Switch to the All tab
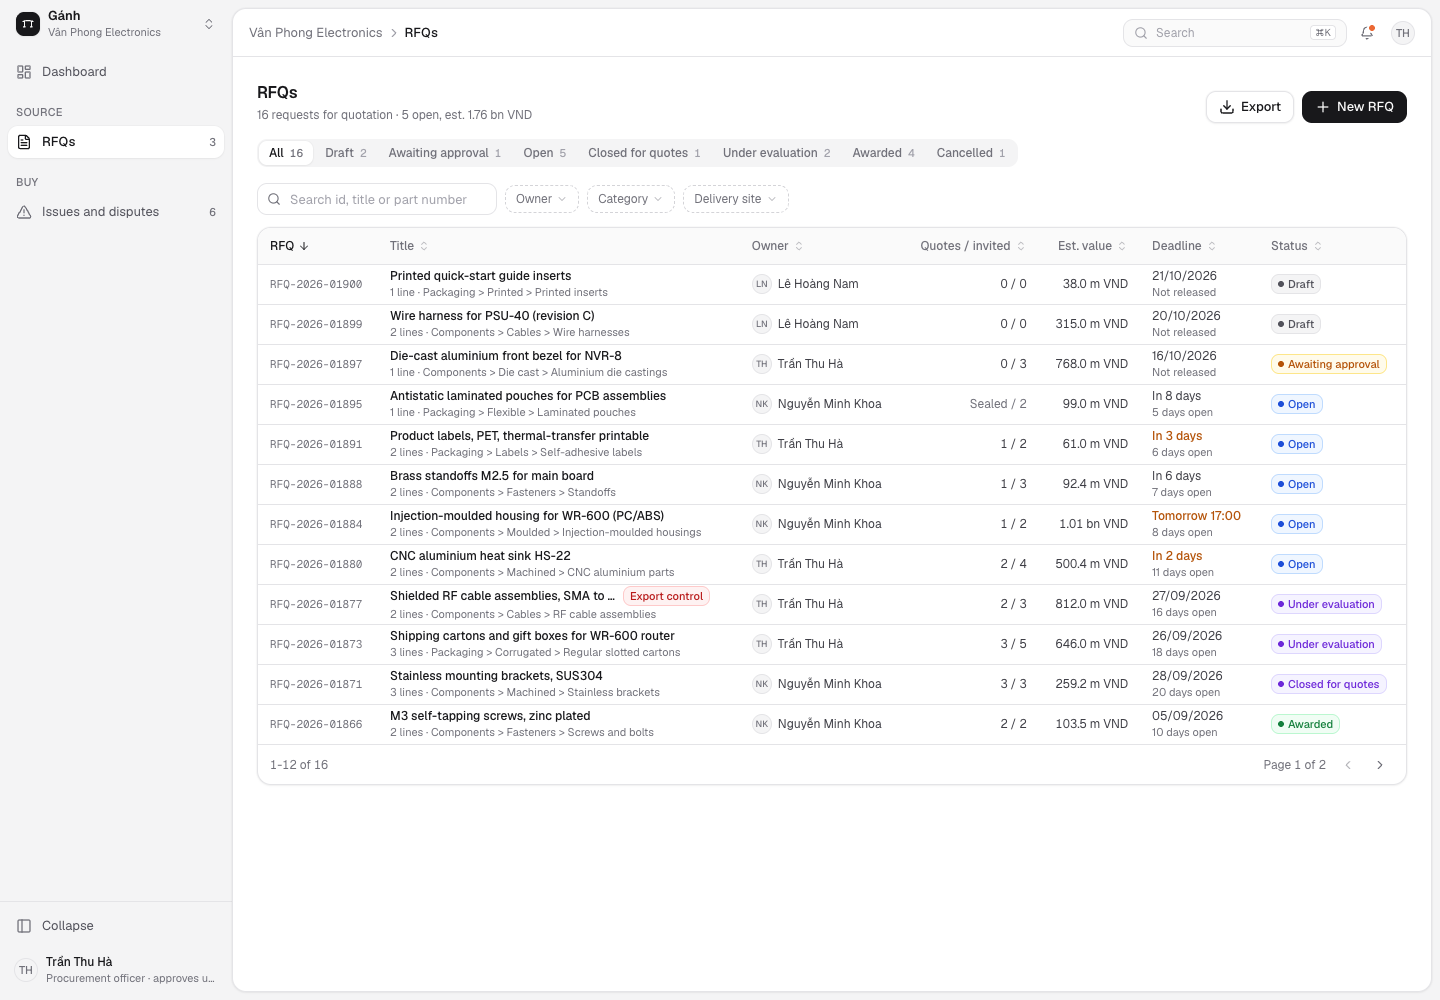Image resolution: width=1440 pixels, height=1000 pixels. 286,153
